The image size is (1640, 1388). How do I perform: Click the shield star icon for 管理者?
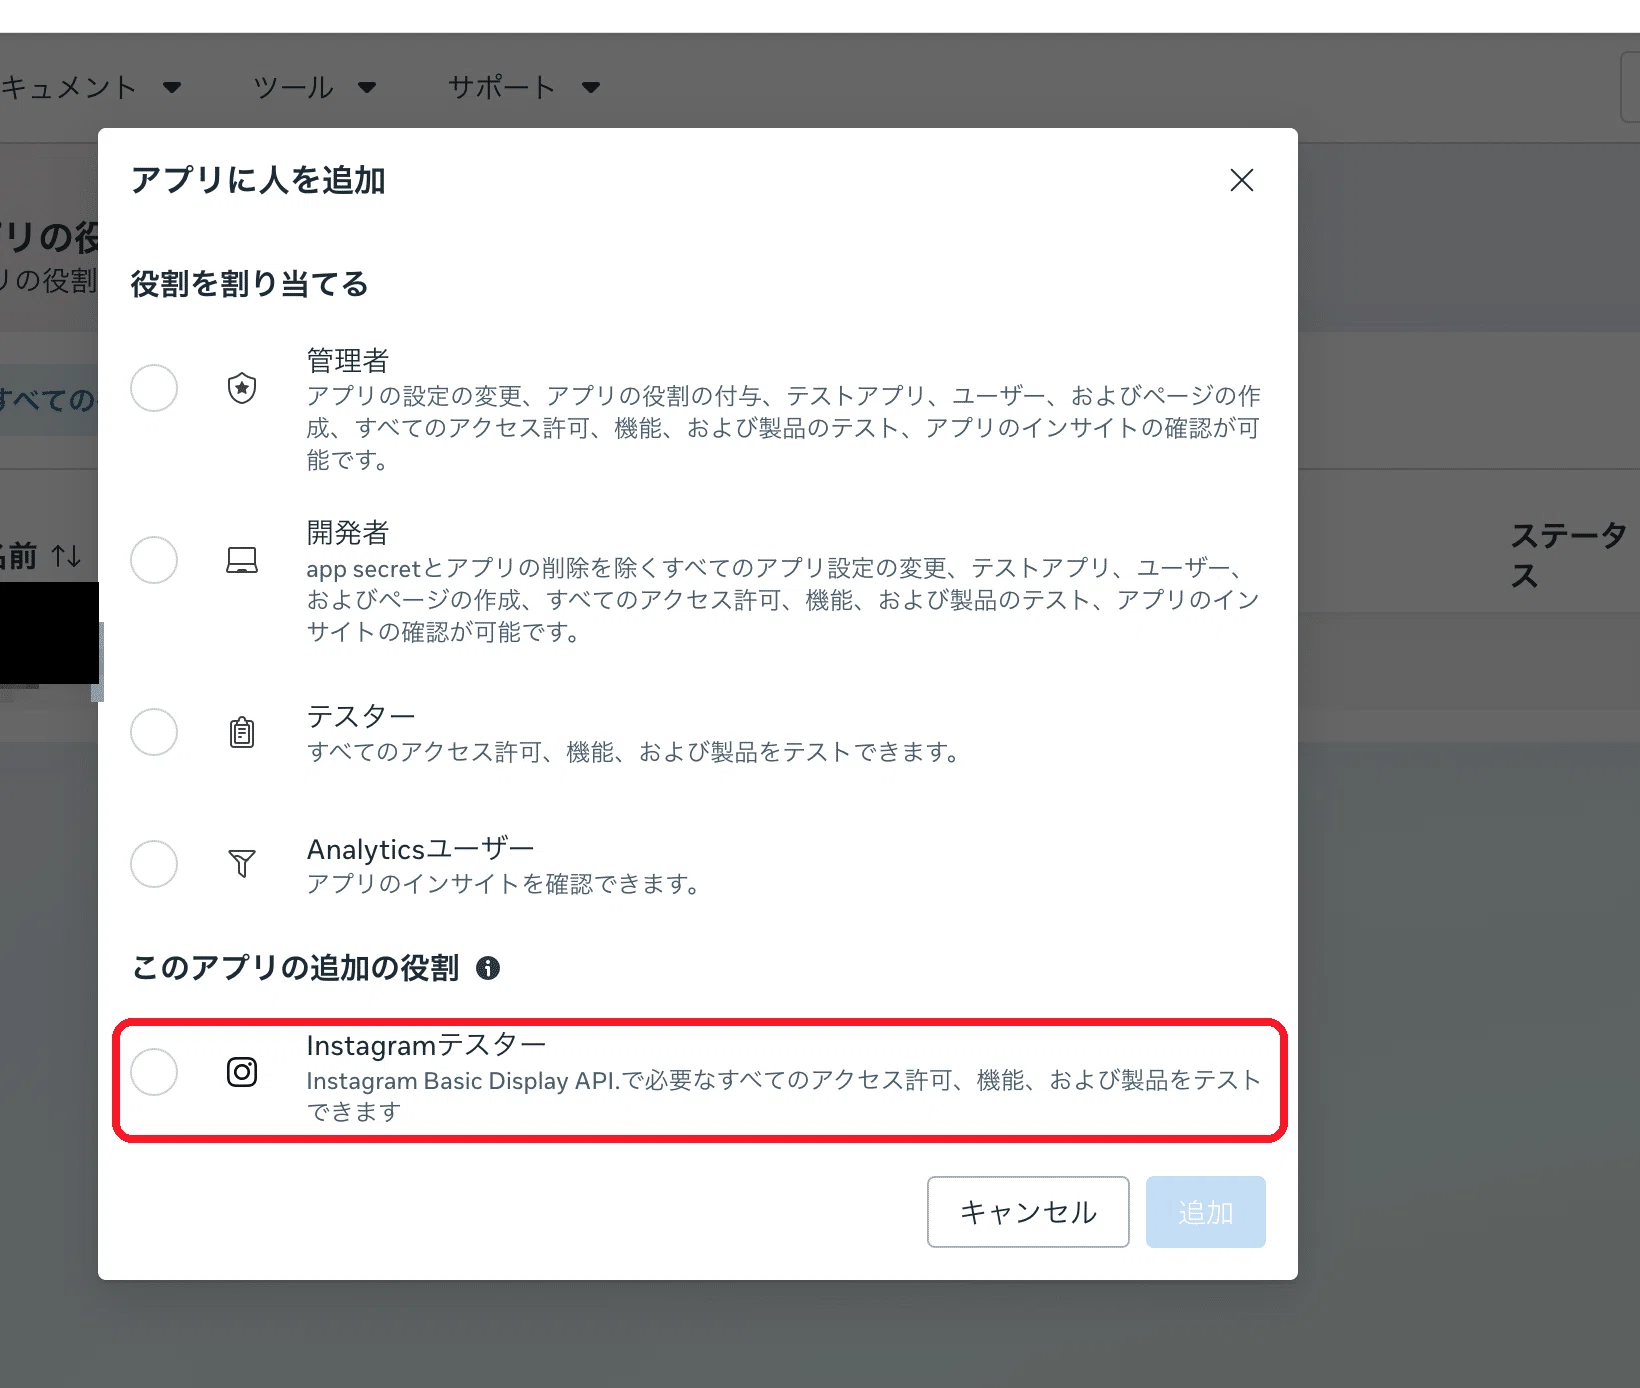[242, 388]
